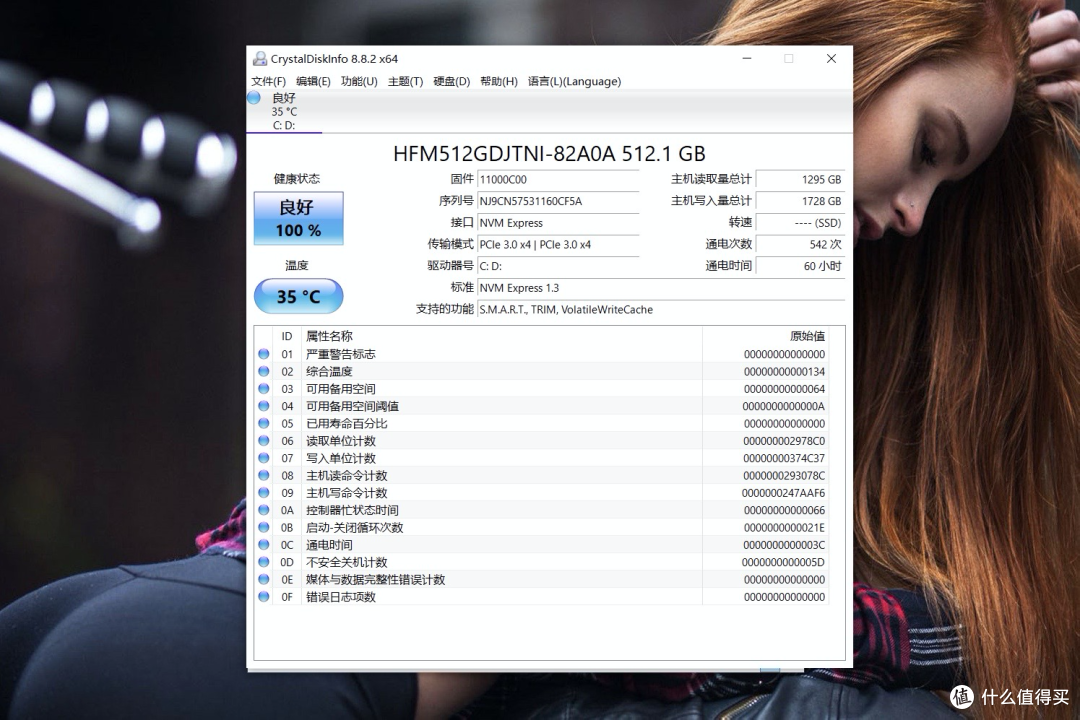This screenshot has width=1080, height=720.
Task: Select the 可用备用空间阈值 attribute name
Action: (352, 406)
